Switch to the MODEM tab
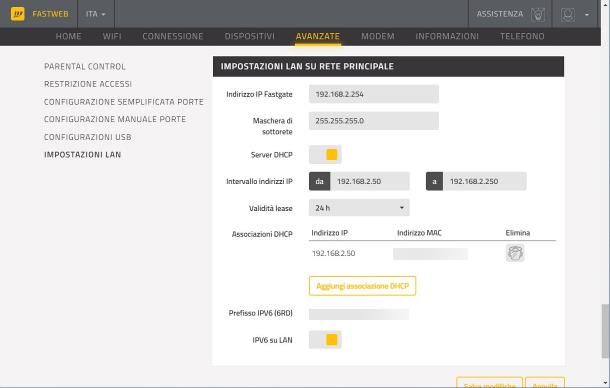610x388 pixels. click(378, 36)
